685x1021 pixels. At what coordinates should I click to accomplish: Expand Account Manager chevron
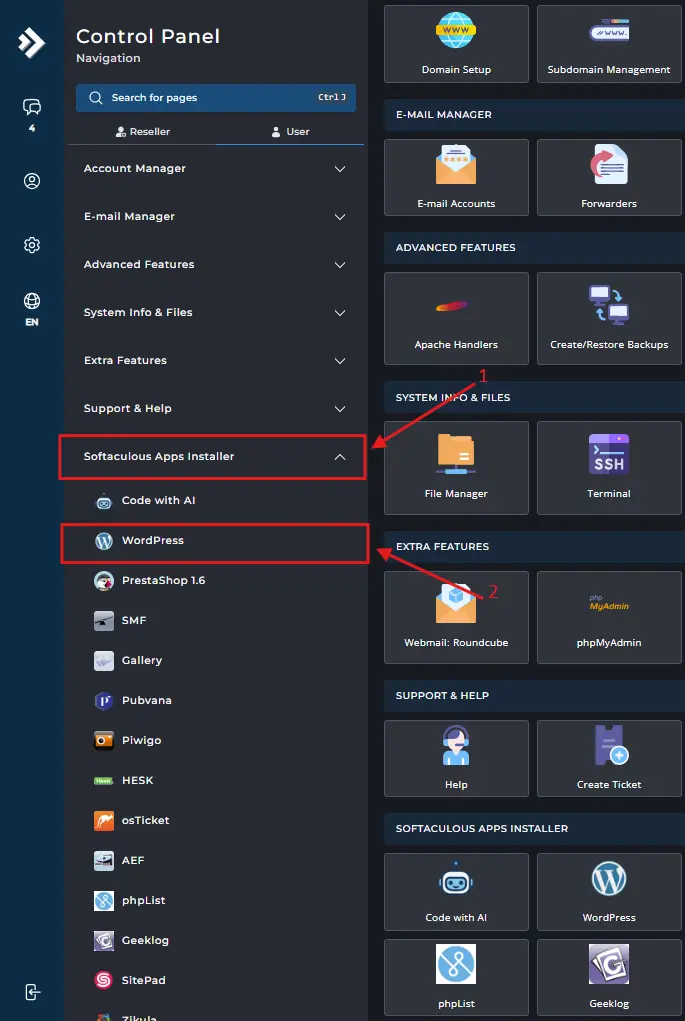click(x=340, y=169)
